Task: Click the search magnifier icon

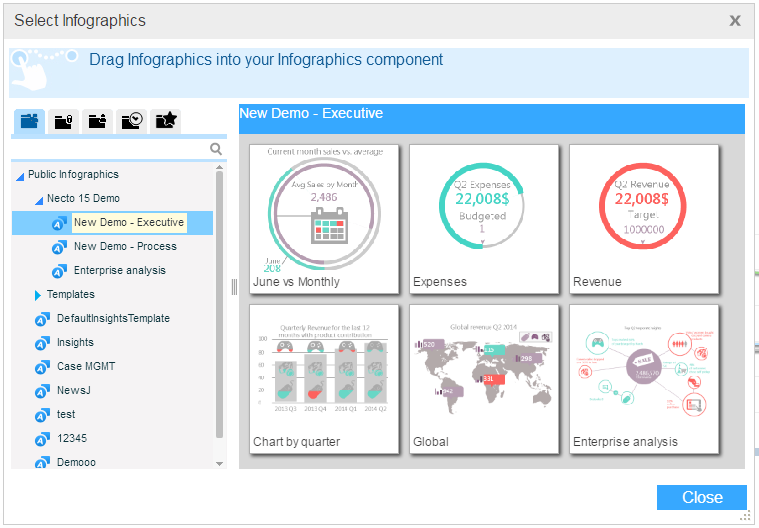Action: (216, 150)
